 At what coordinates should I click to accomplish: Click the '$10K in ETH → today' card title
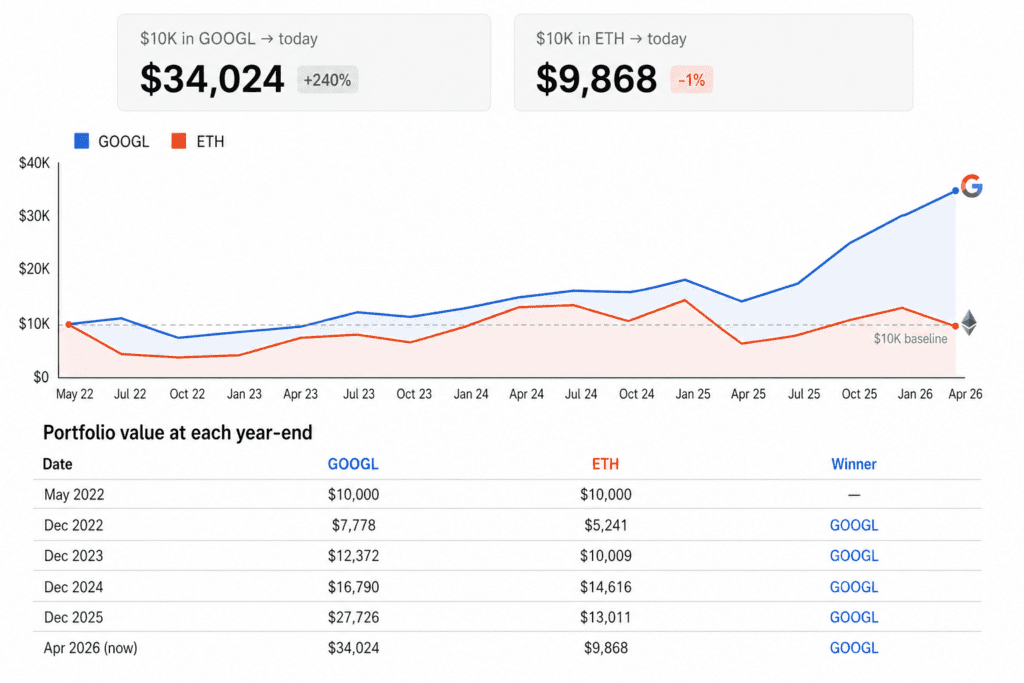(x=611, y=39)
